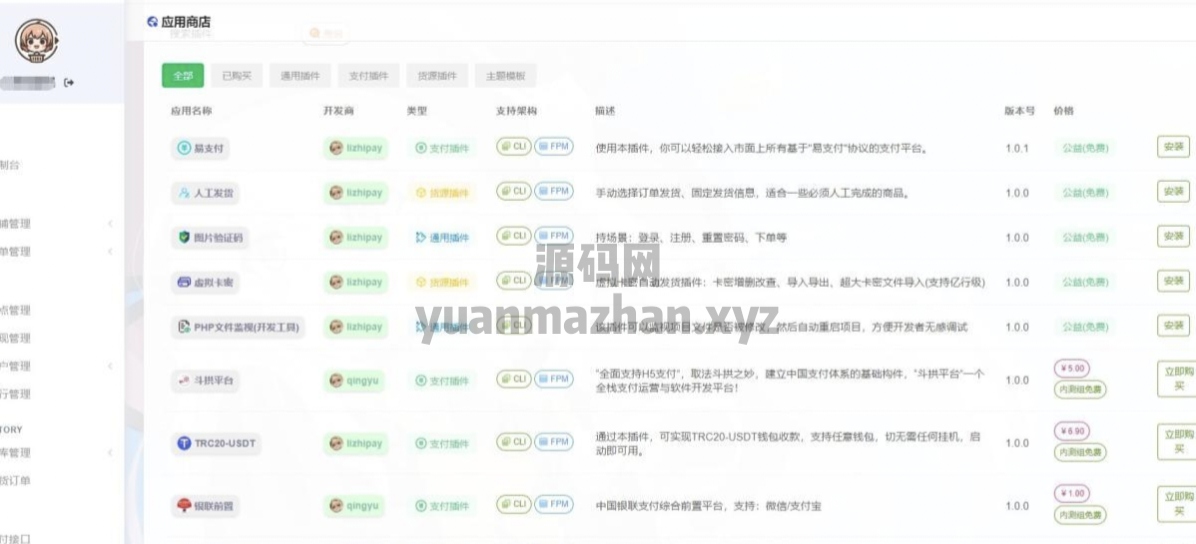Viewport: 1196px width, 544px height.
Task: Show the 主题模板 tab
Action: click(x=505, y=76)
